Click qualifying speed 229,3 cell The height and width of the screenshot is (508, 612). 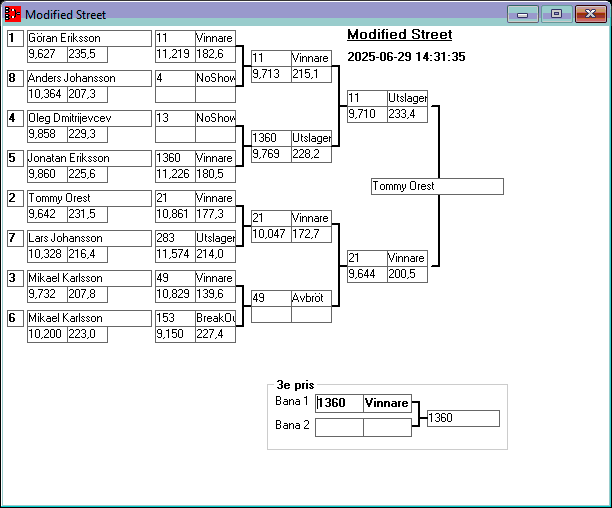(87, 134)
